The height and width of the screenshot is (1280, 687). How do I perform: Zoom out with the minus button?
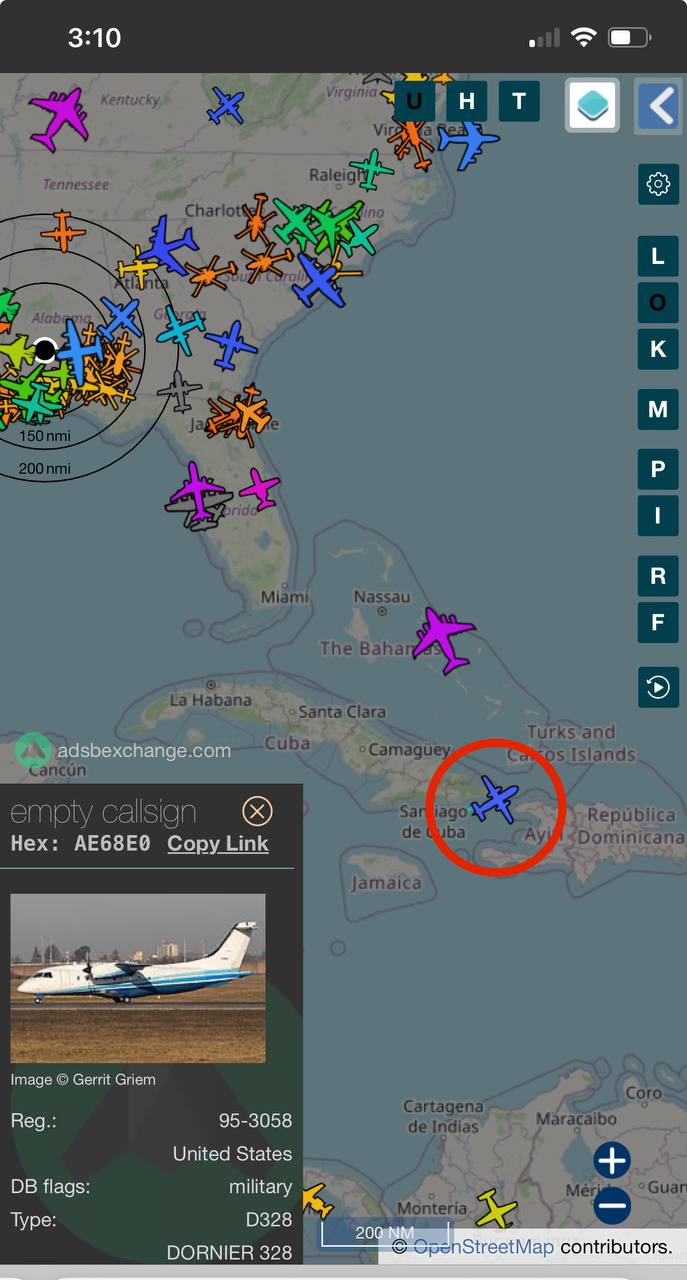tap(612, 1206)
